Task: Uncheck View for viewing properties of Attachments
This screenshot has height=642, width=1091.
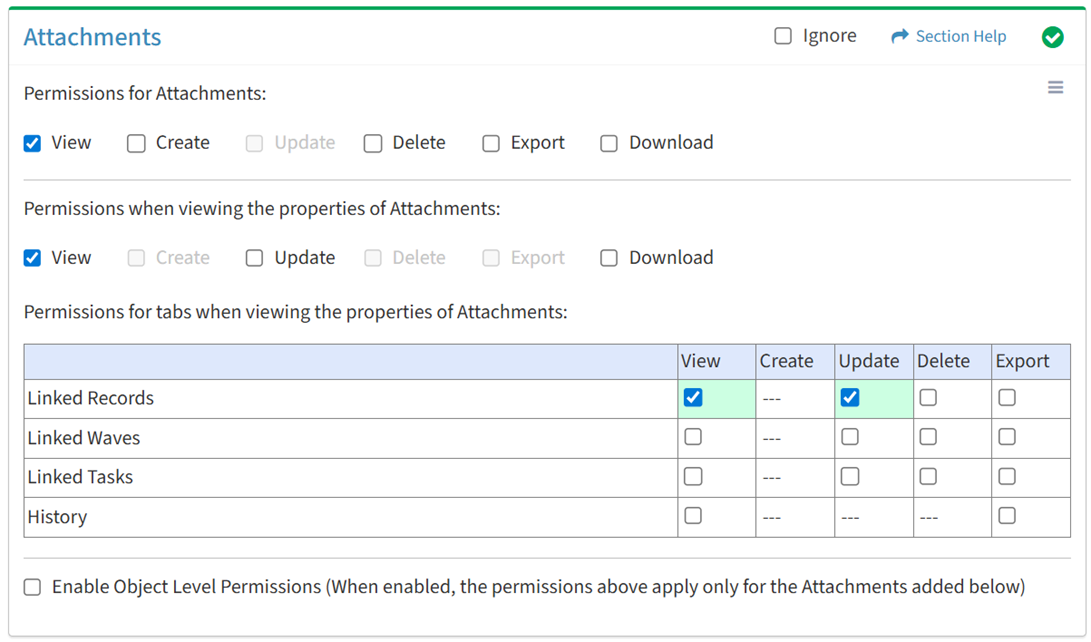Action: (32, 258)
